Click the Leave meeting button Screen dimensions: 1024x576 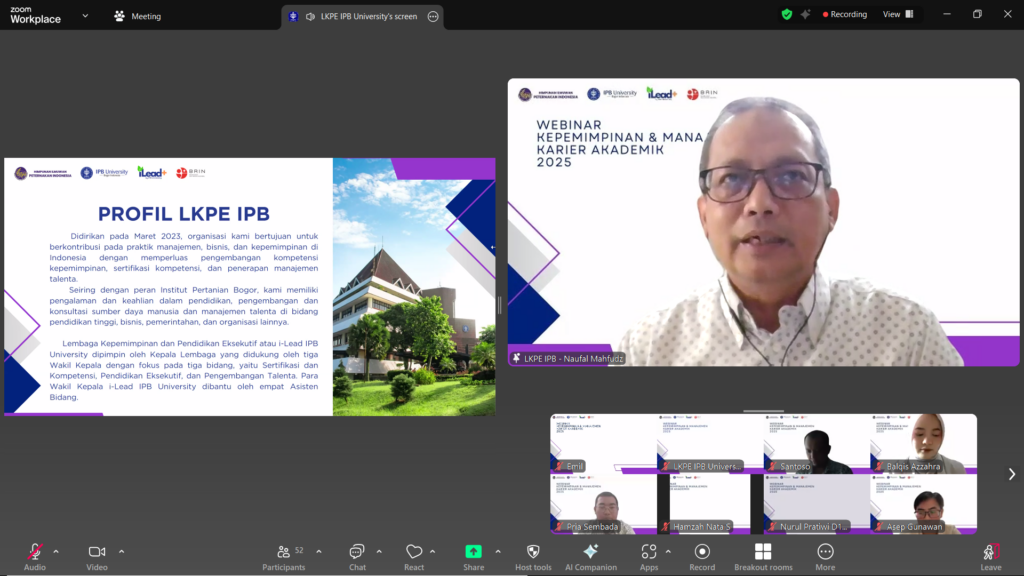991,557
